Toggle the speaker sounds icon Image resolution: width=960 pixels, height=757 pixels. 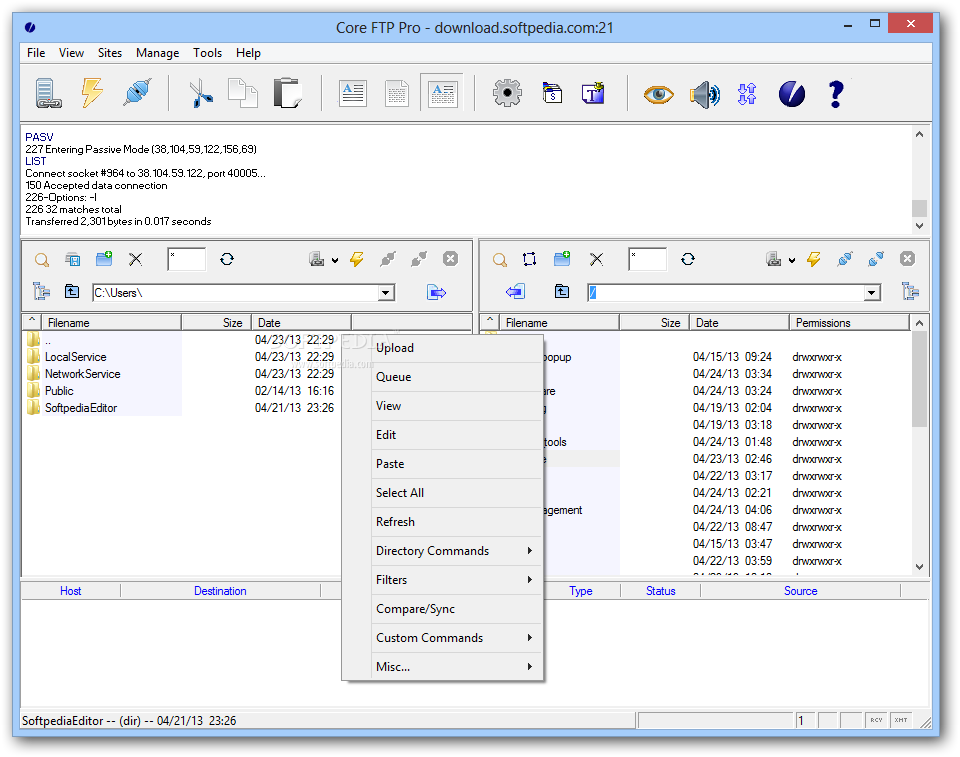(x=705, y=94)
